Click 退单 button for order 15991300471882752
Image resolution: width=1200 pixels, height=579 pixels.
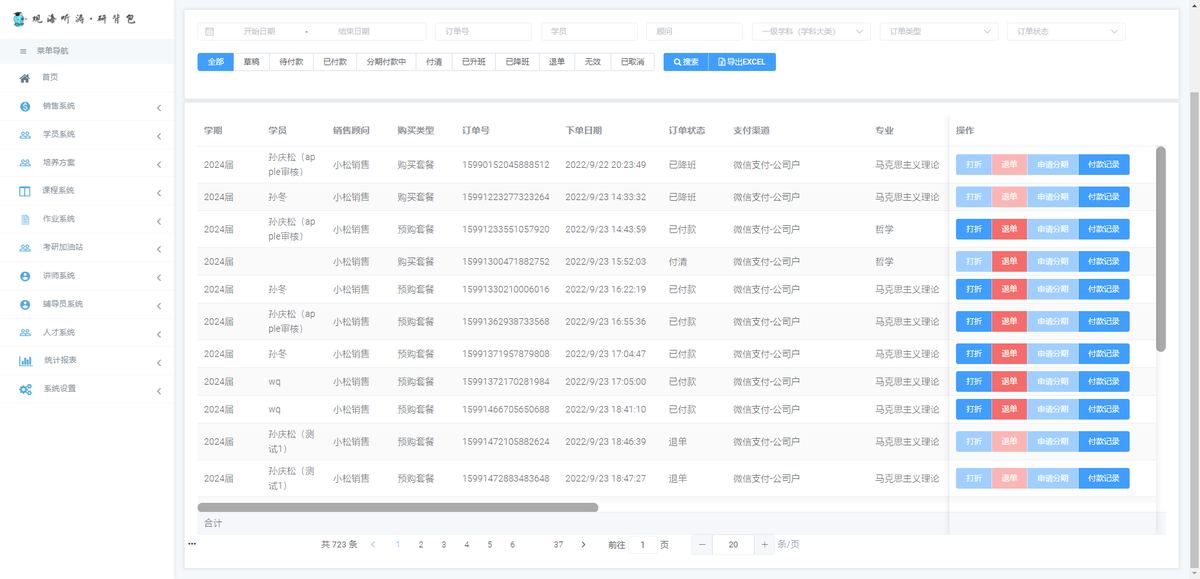point(1009,261)
